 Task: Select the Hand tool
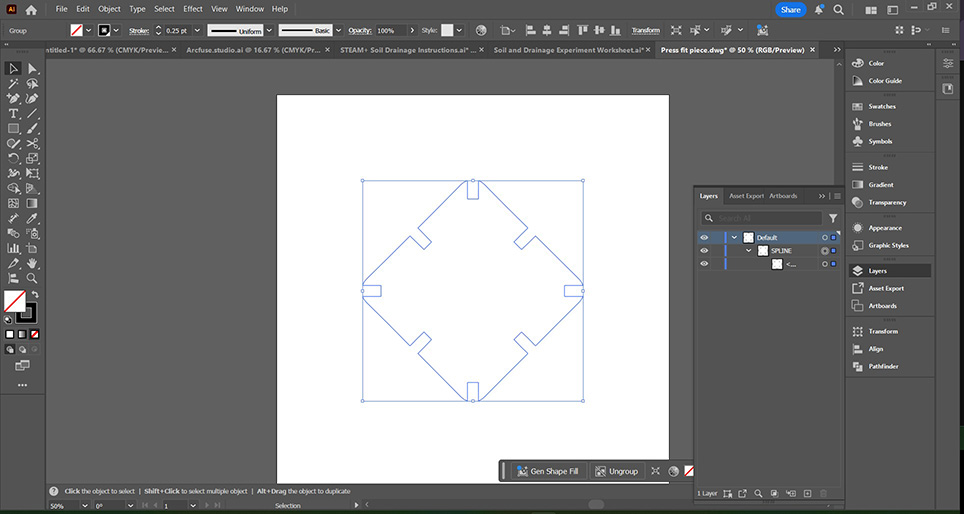click(x=32, y=263)
